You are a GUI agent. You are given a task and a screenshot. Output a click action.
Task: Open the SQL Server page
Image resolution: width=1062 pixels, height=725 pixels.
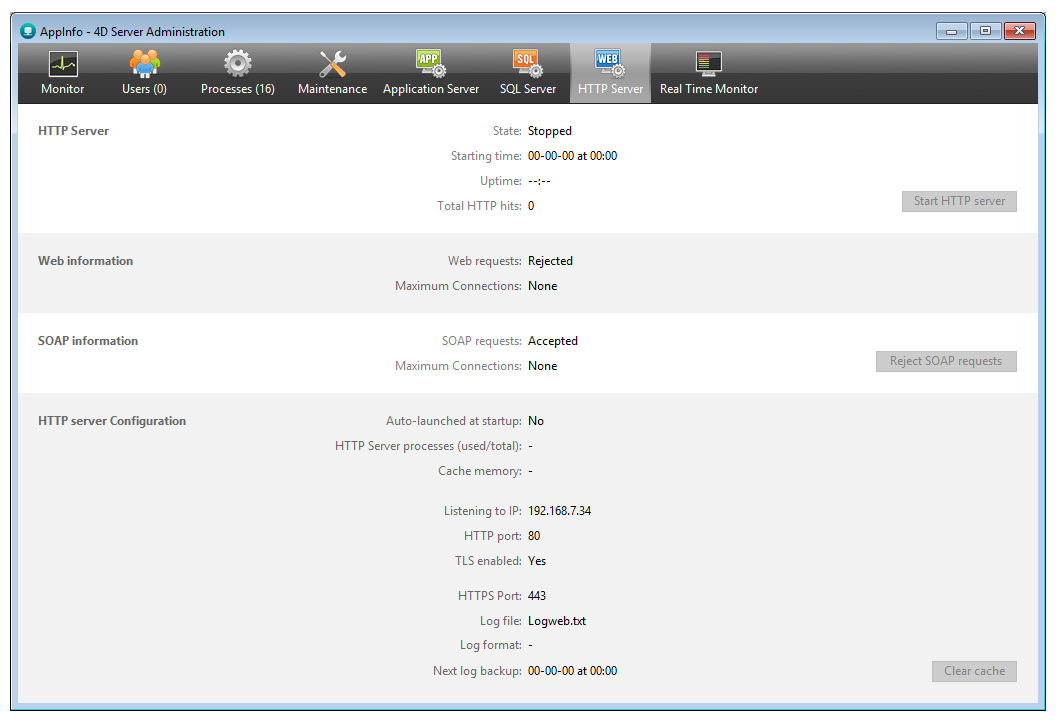click(x=528, y=74)
